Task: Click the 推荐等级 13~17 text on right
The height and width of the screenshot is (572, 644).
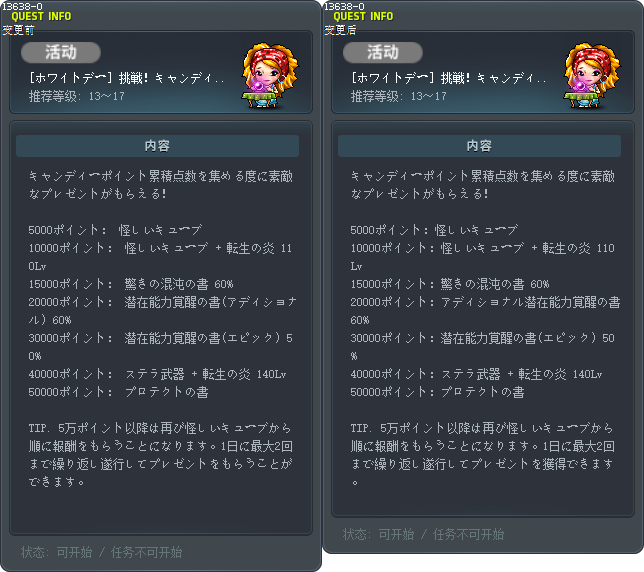Action: (x=399, y=96)
